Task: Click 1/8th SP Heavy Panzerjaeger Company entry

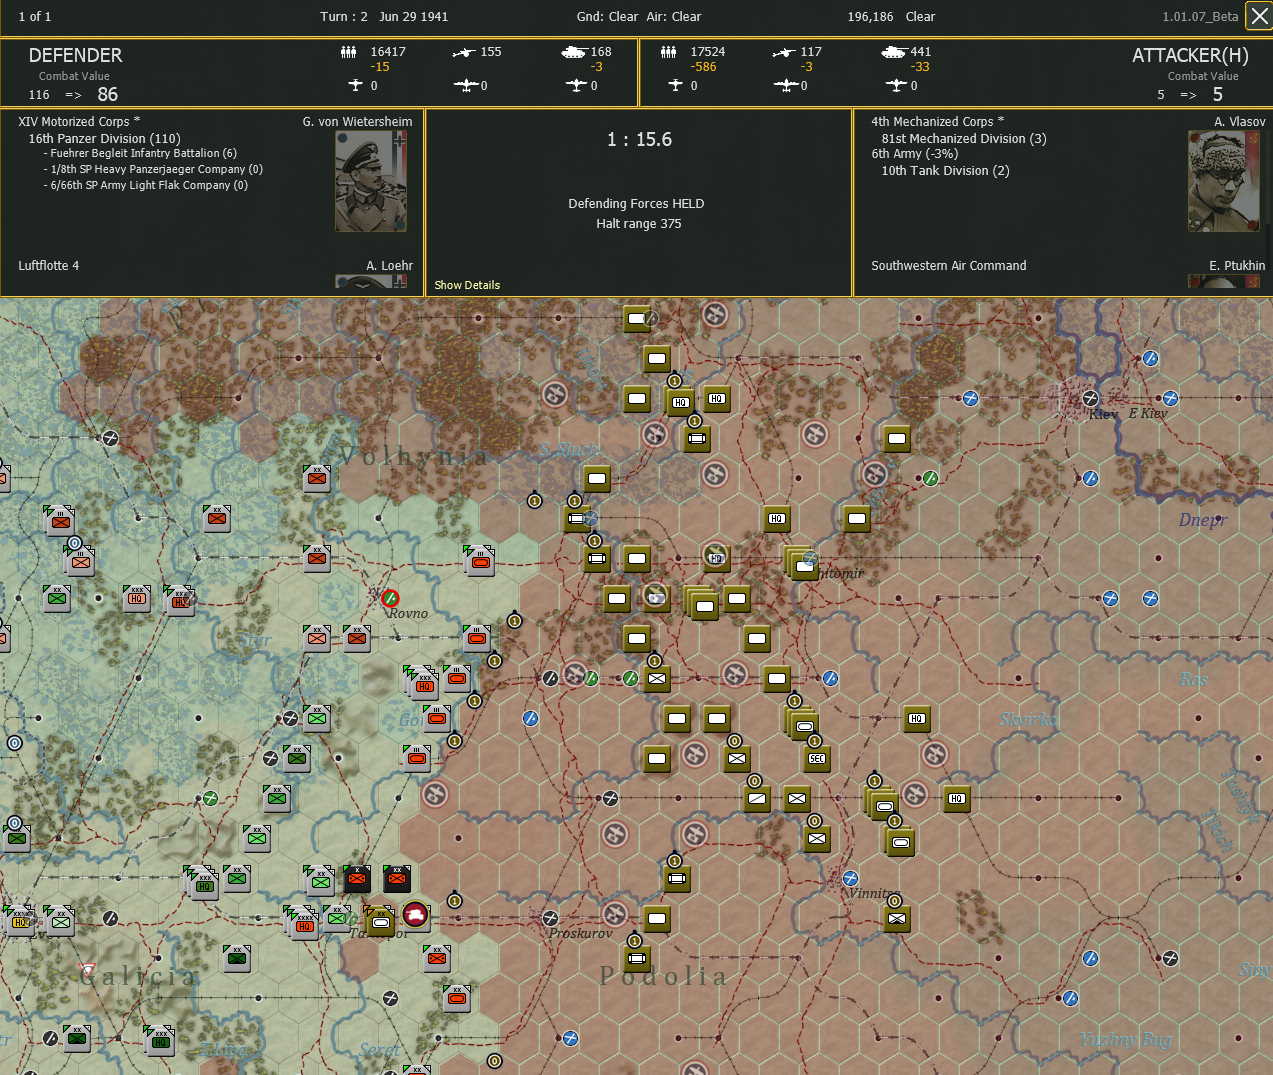Action: pyautogui.click(x=154, y=169)
